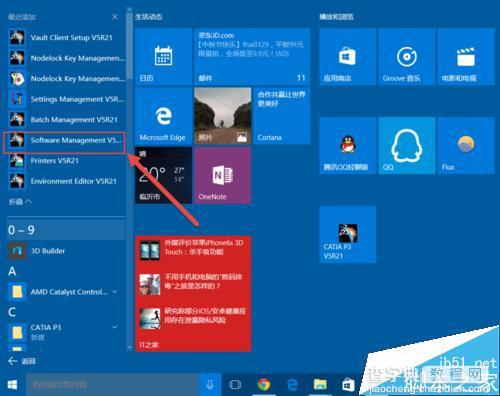This screenshot has width=500, height=396.
Task: Select Software Management V5 text entry
Action: pyautogui.click(x=76, y=140)
